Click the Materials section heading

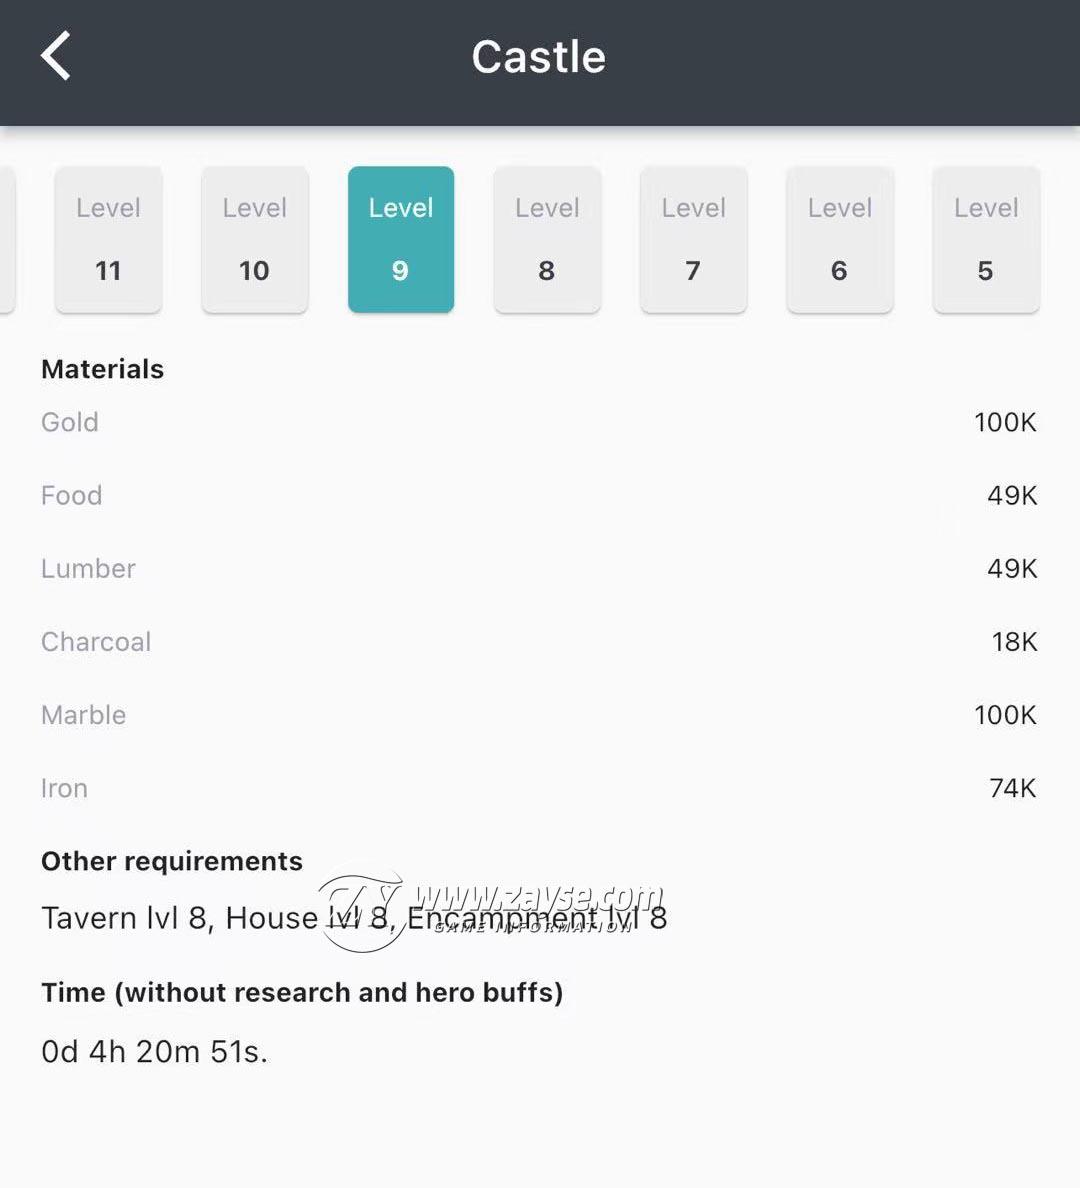click(x=102, y=369)
